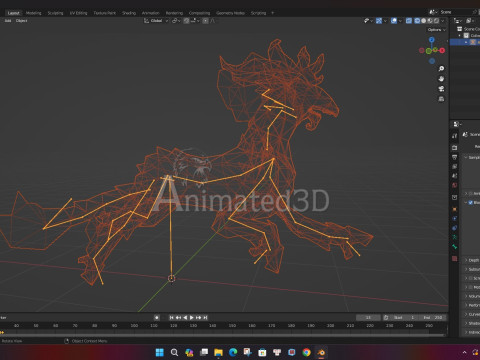This screenshot has height=360, width=480.
Task: Select the highlighted object row in outliner
Action: pos(465,42)
